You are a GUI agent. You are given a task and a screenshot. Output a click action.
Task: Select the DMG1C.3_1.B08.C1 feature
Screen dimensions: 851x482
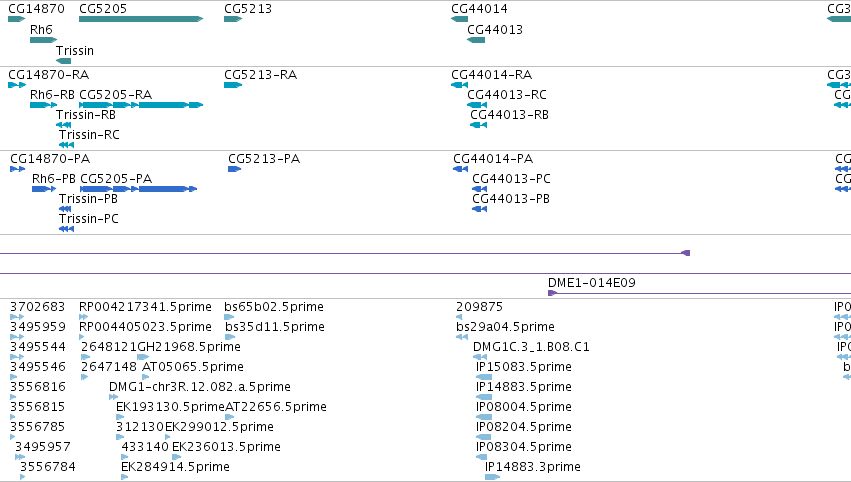coord(480,357)
